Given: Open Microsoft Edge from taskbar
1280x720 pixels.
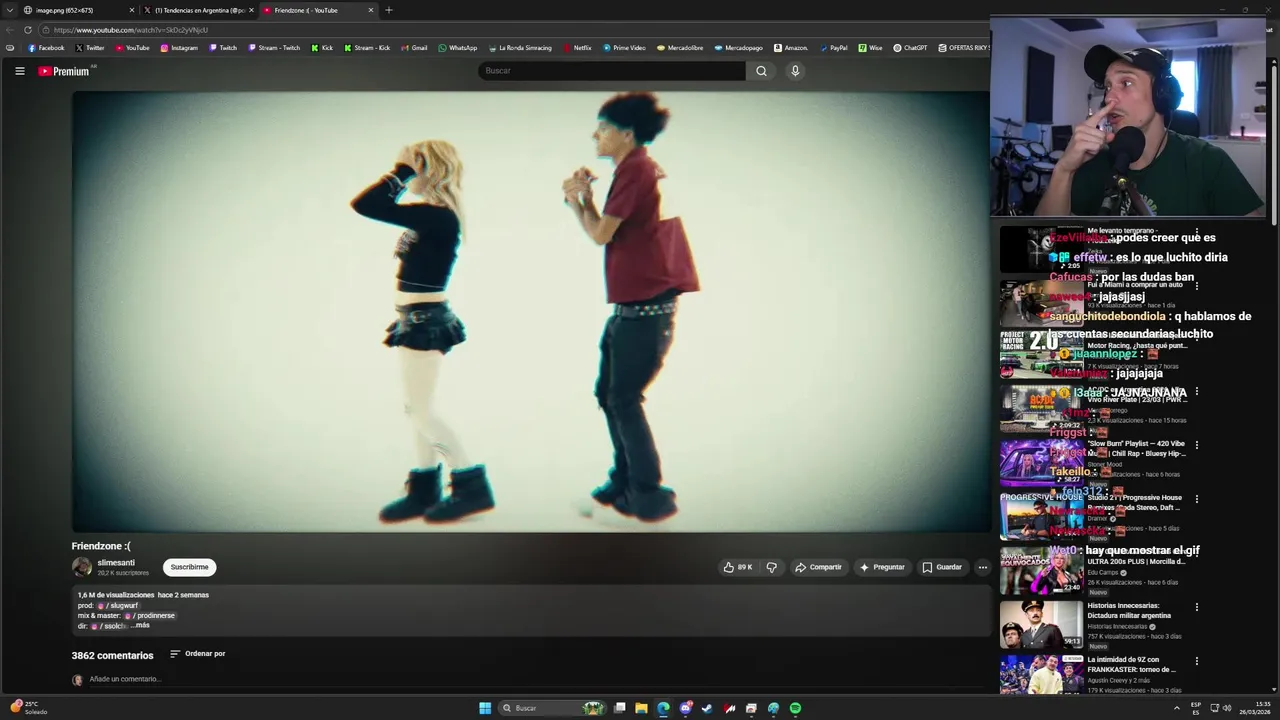Looking at the screenshot, I should click(x=663, y=708).
